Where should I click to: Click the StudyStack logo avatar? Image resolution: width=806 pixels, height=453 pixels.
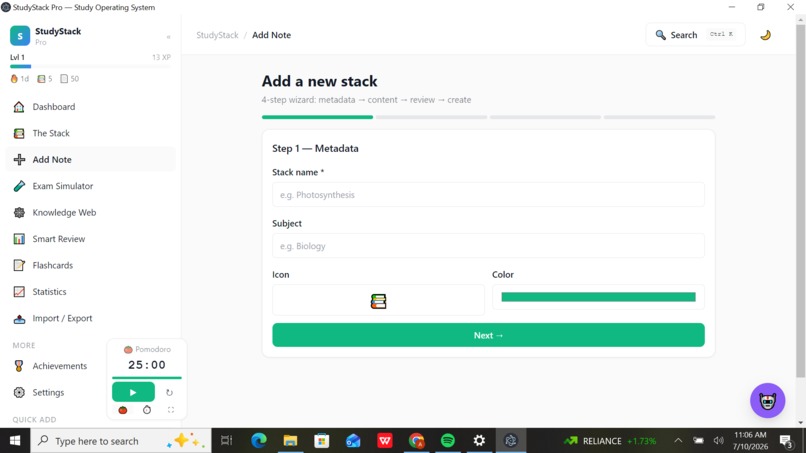pos(20,36)
